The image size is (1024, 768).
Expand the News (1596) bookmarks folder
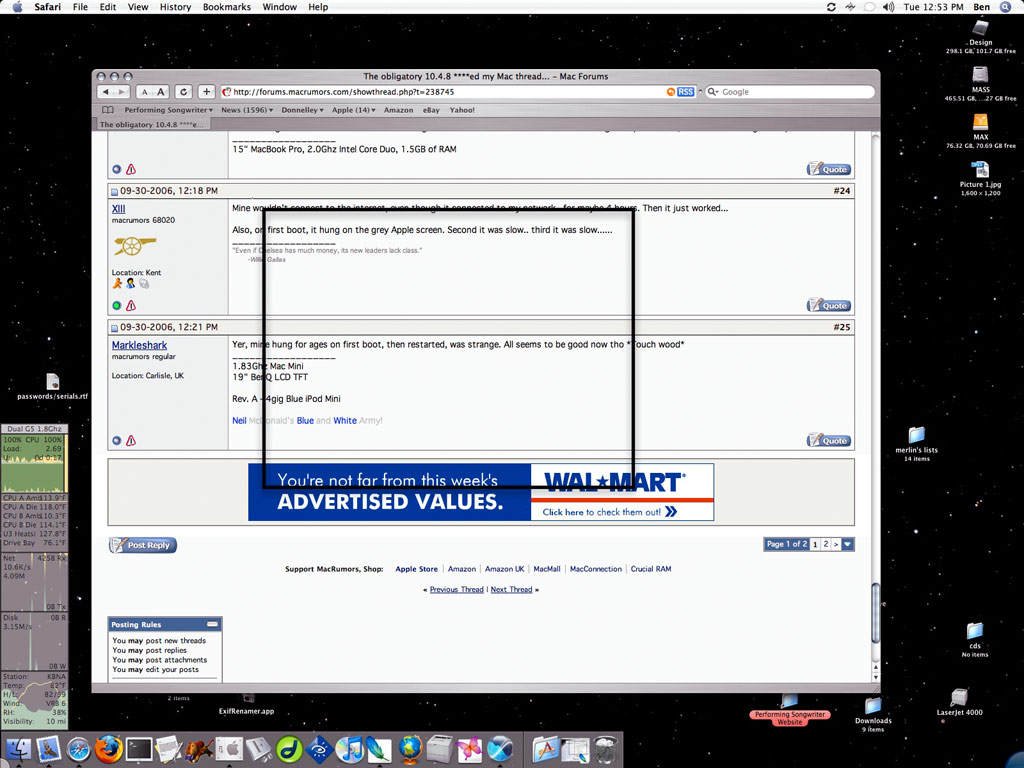(x=247, y=110)
